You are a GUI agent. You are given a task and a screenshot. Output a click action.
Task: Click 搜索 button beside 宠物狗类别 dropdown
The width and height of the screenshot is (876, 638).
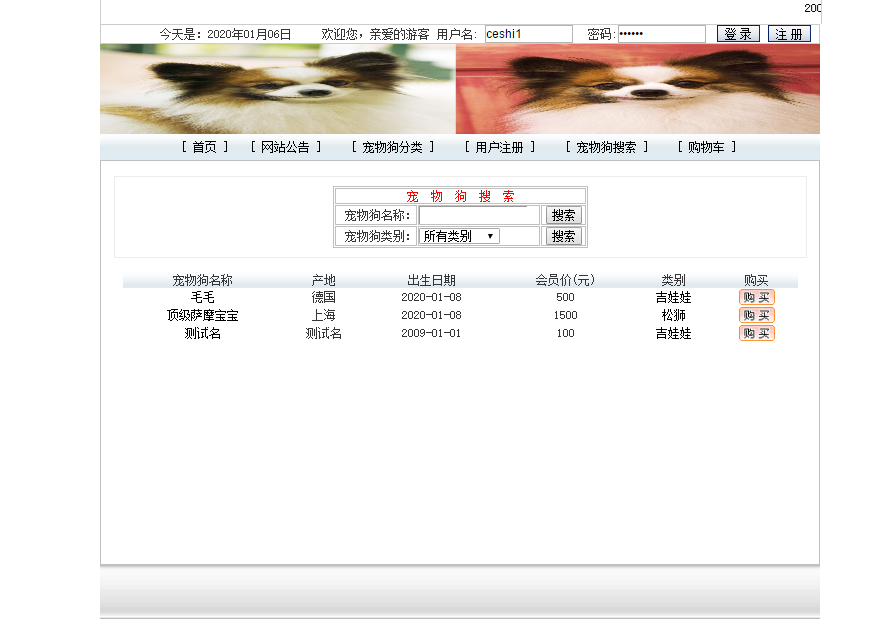click(x=563, y=236)
